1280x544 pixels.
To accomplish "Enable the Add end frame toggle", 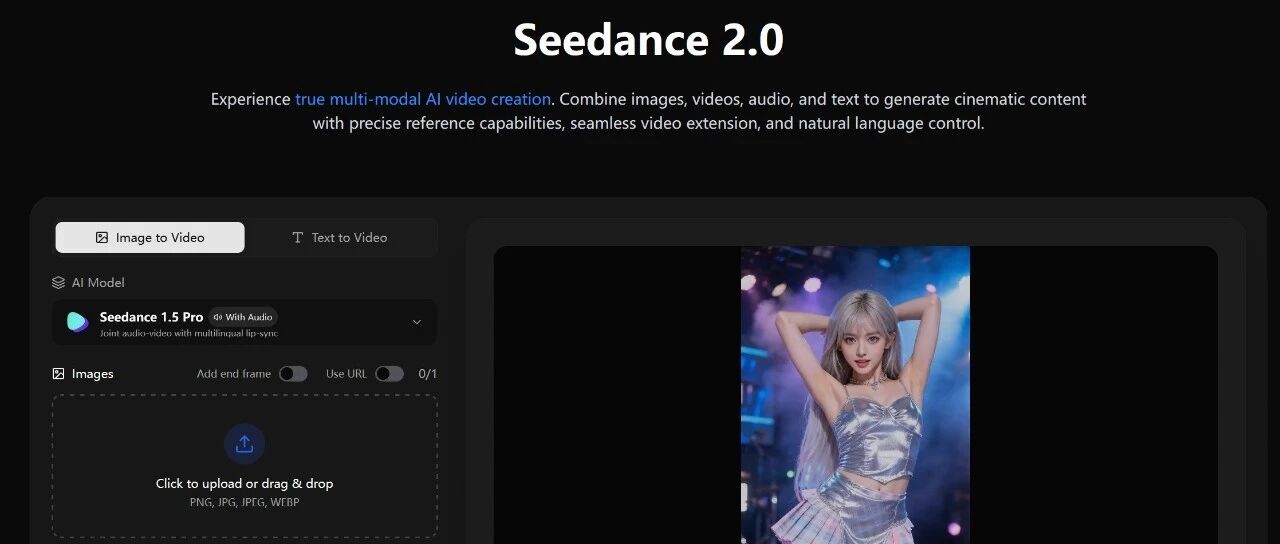I will coord(293,374).
